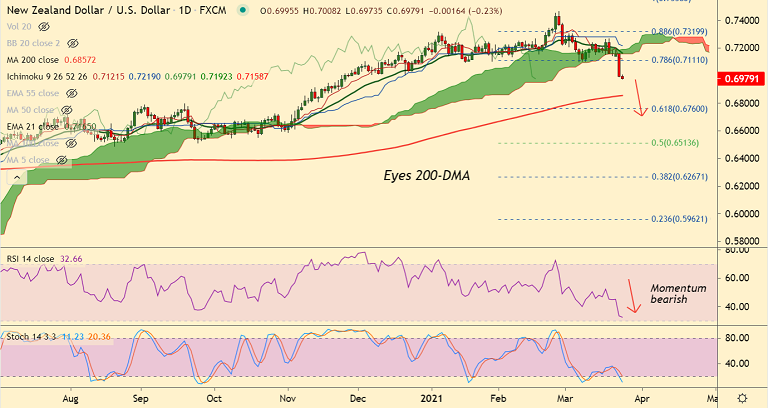
Task: Click the 0.72000 price scale label
Action: click(742, 48)
